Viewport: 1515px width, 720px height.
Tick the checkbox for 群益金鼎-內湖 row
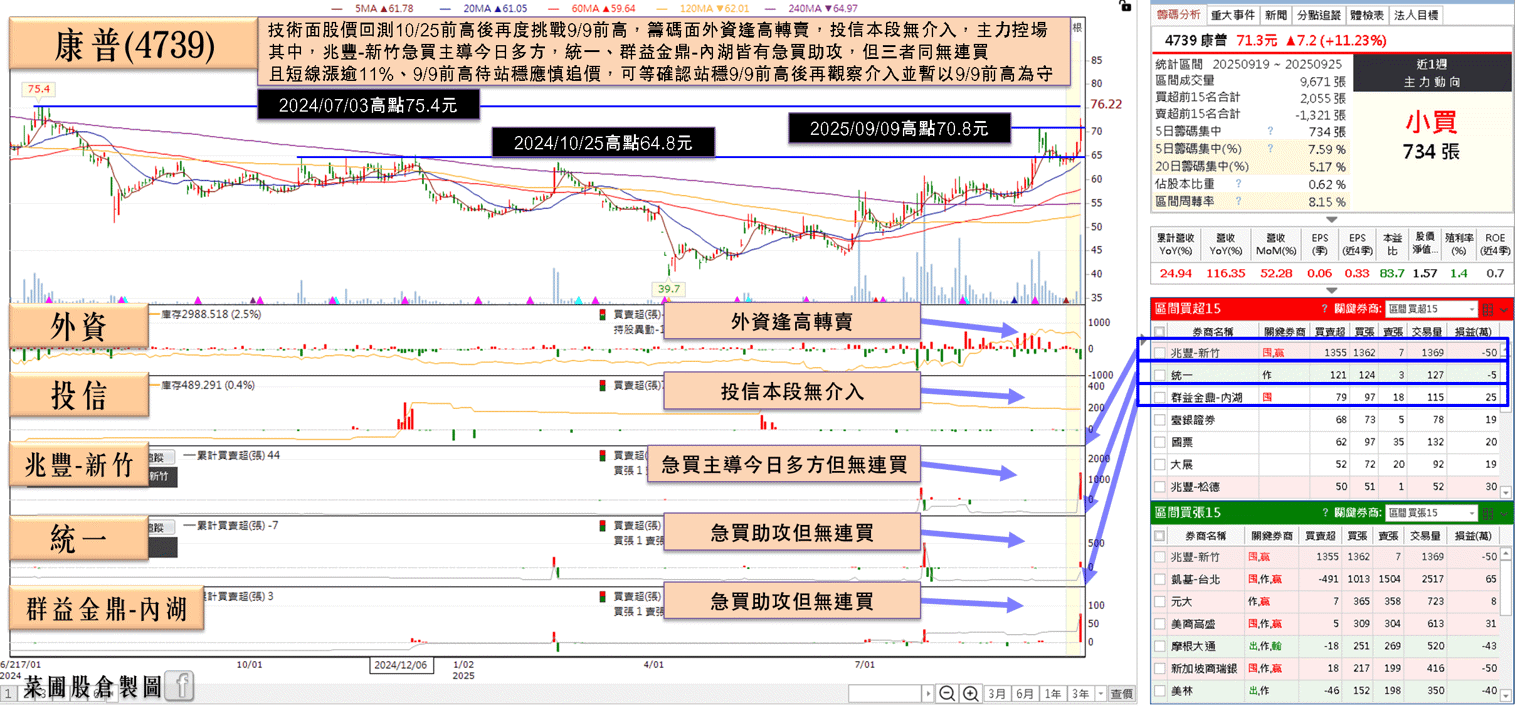click(x=1160, y=397)
